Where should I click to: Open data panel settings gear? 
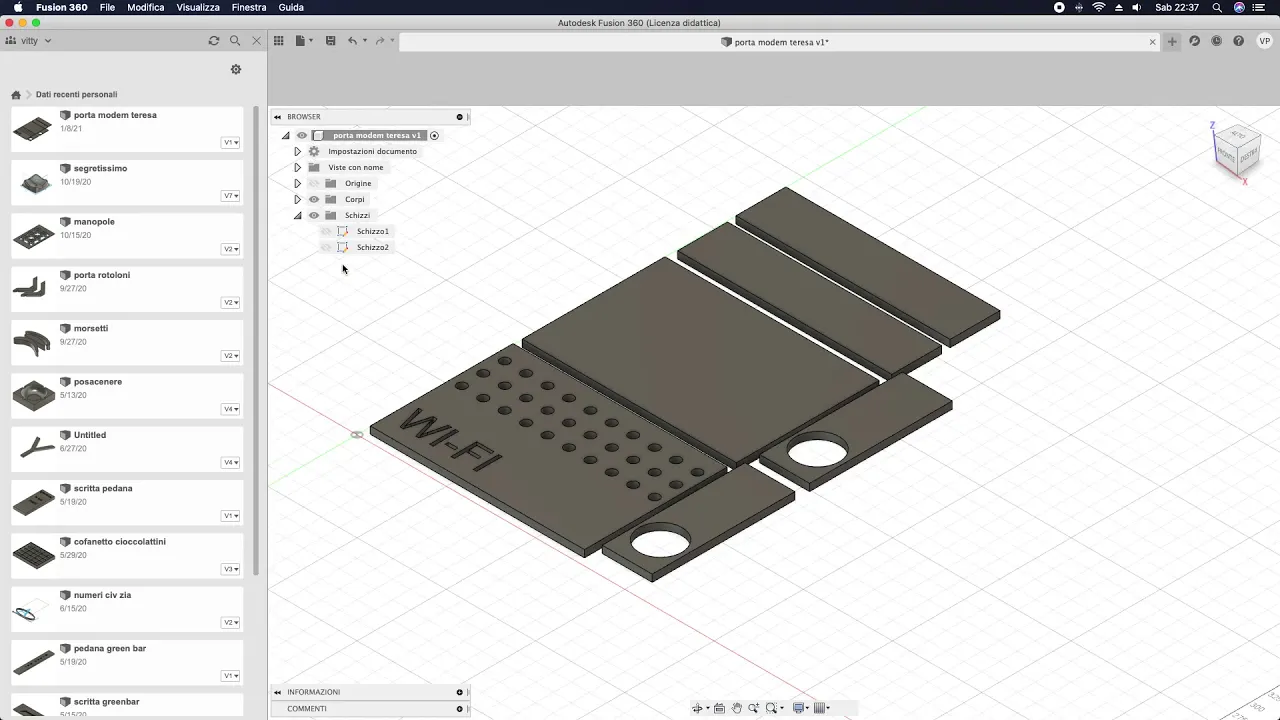[236, 69]
